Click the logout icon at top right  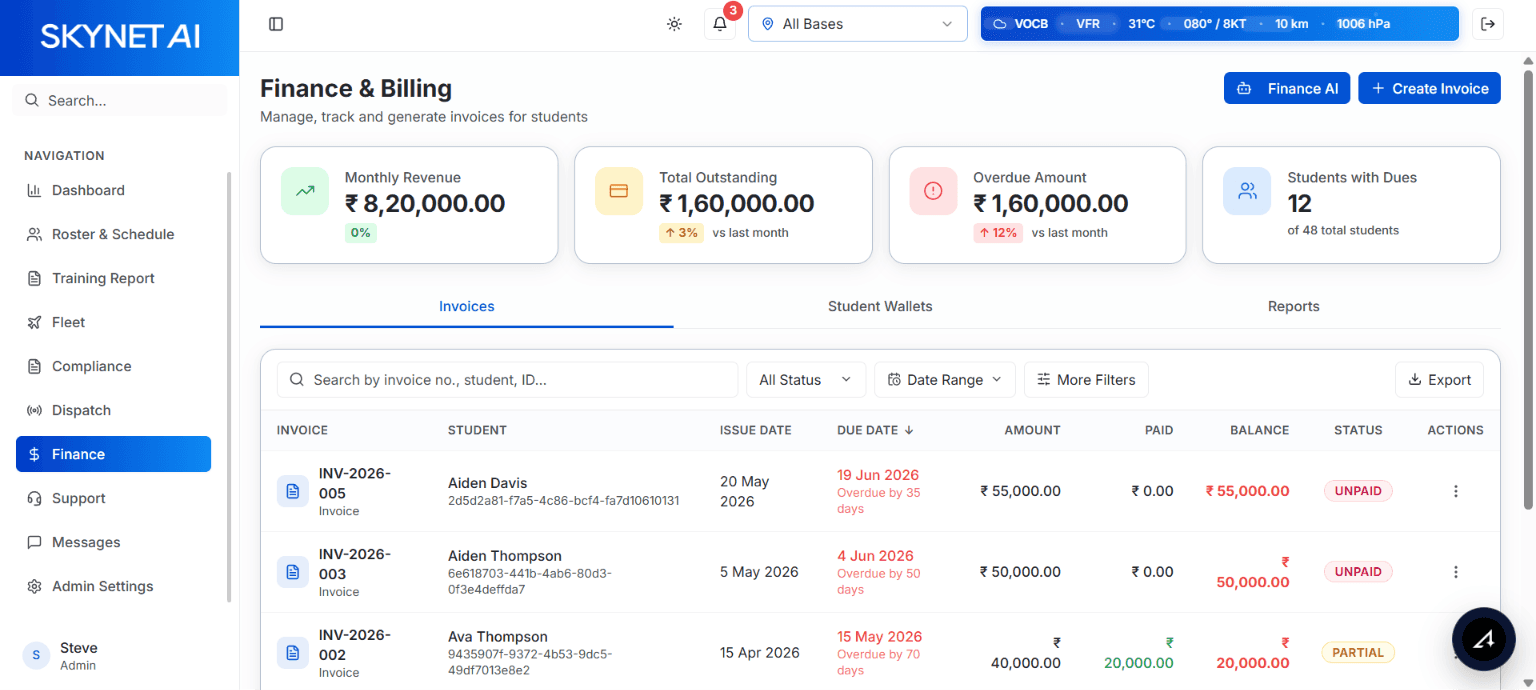pos(1488,24)
